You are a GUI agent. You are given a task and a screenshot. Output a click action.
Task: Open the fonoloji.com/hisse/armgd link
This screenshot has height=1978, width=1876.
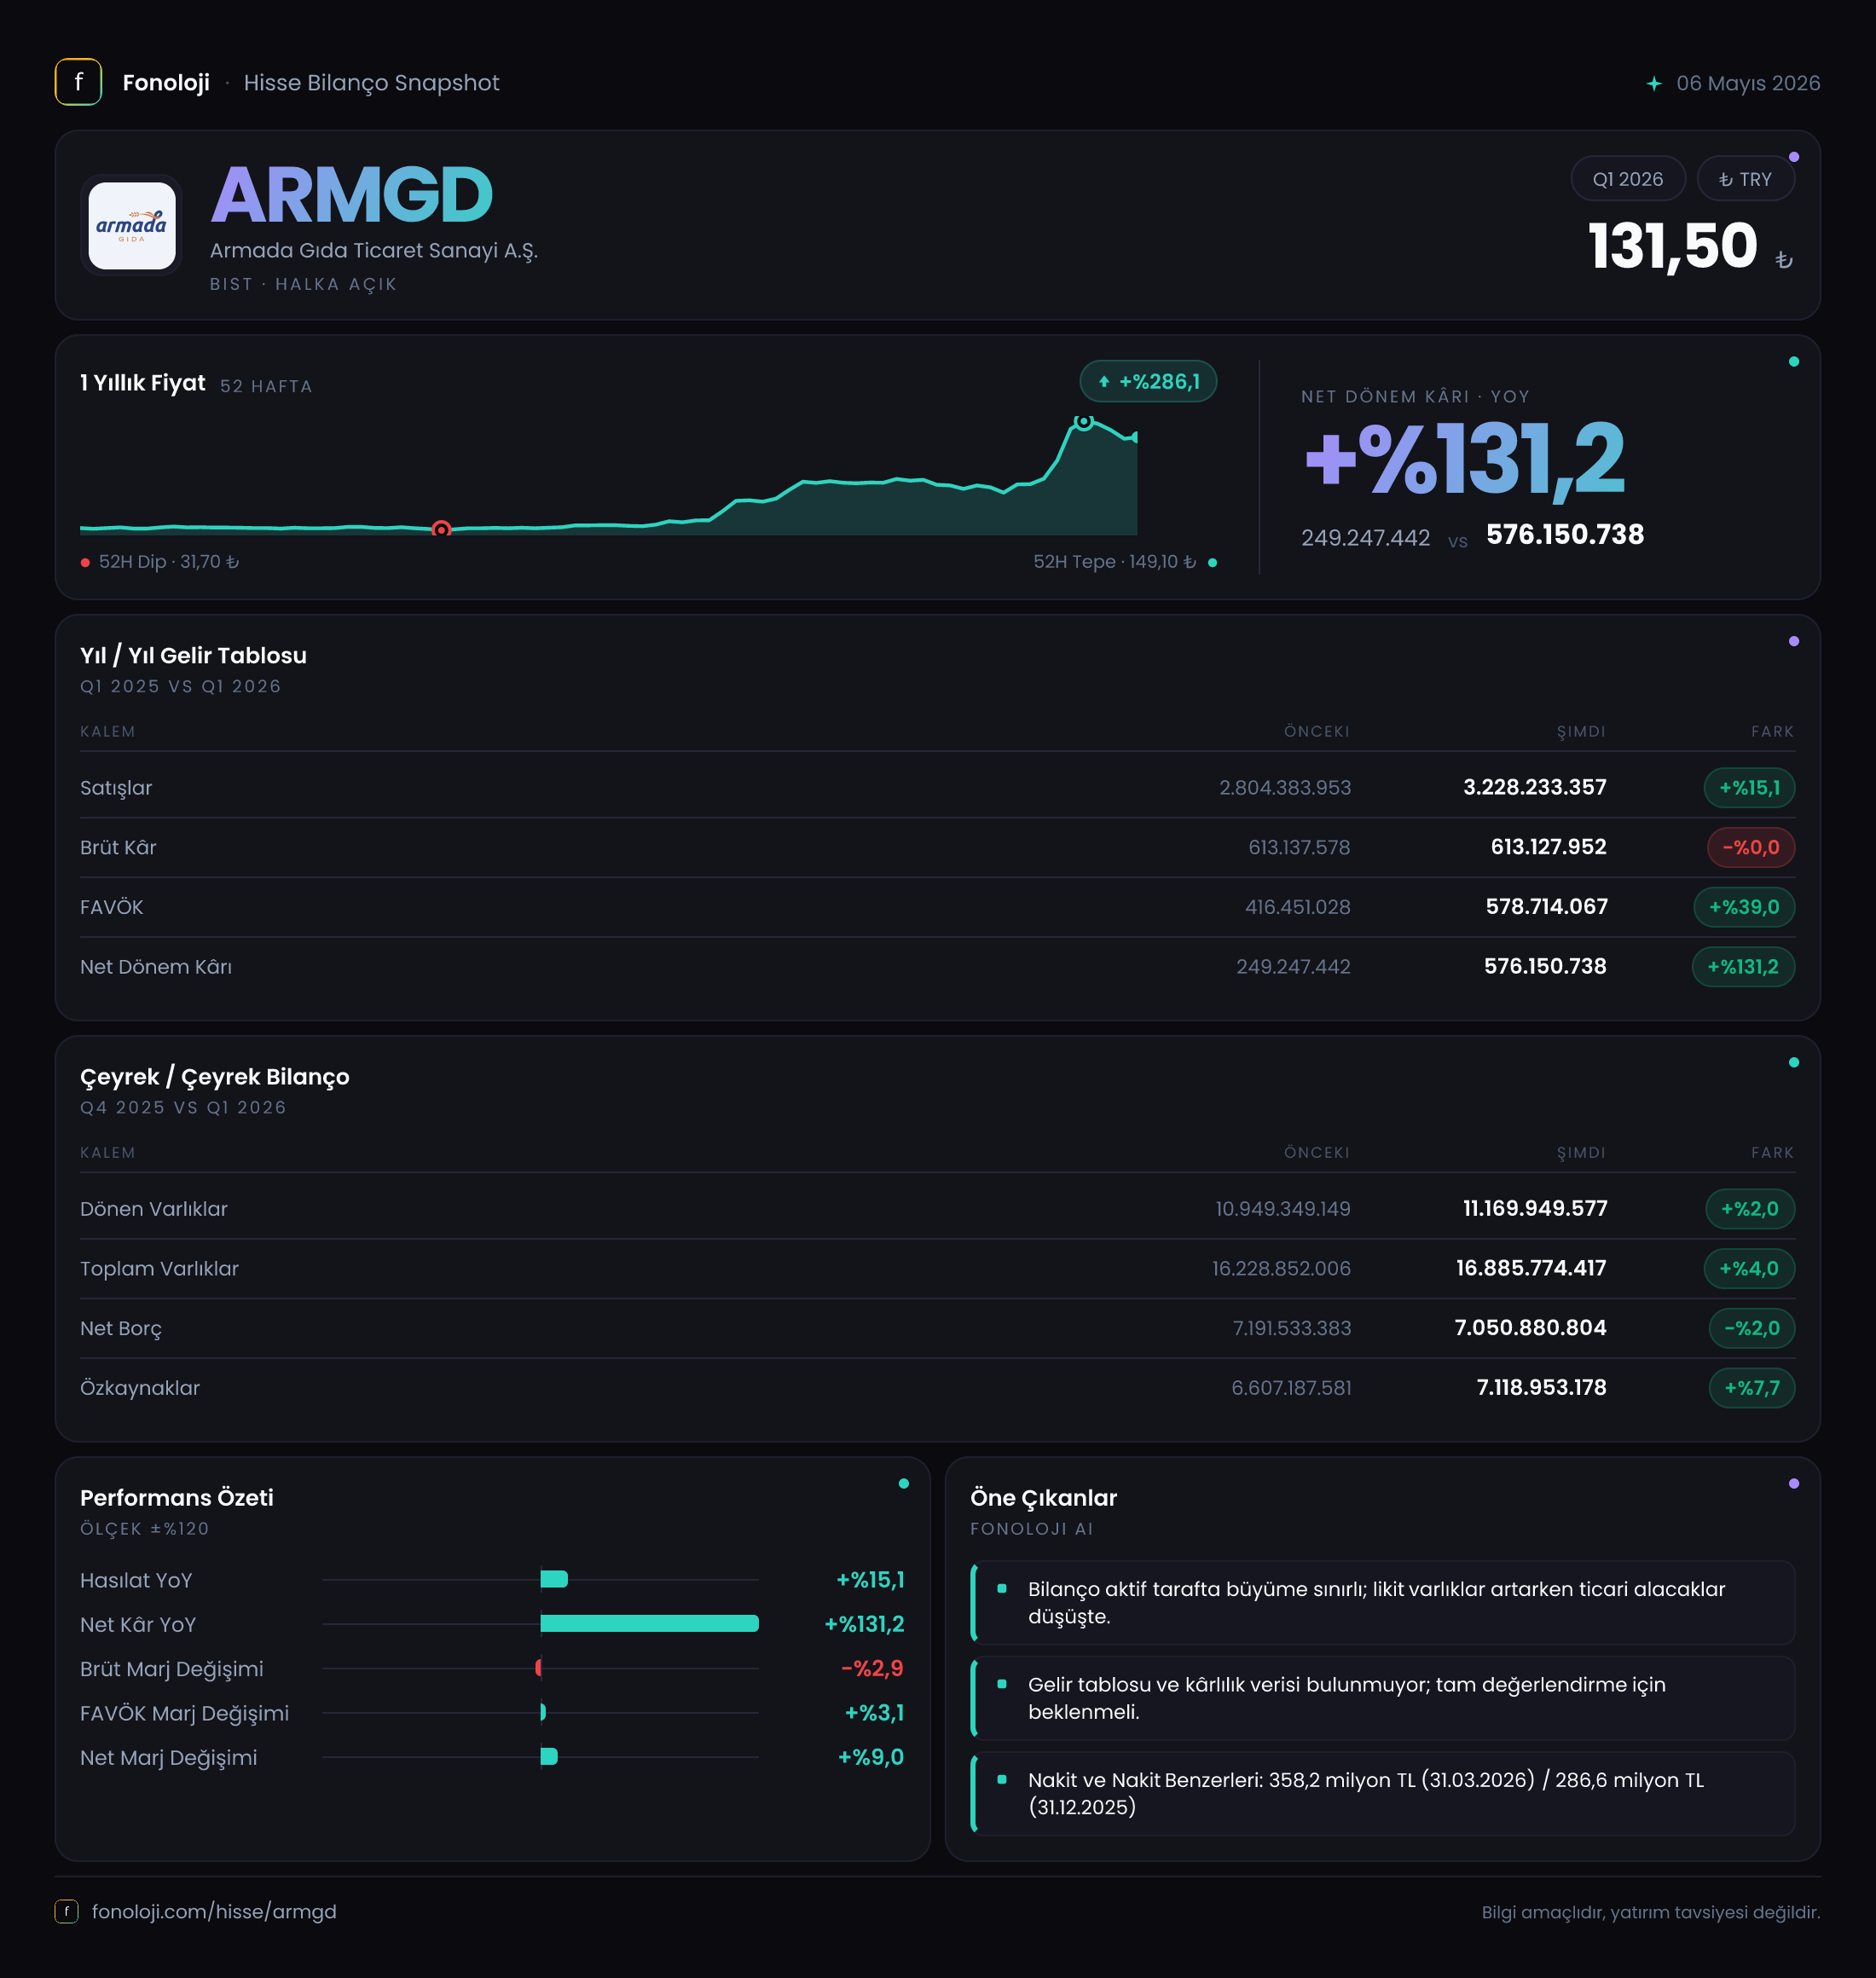(x=214, y=1911)
